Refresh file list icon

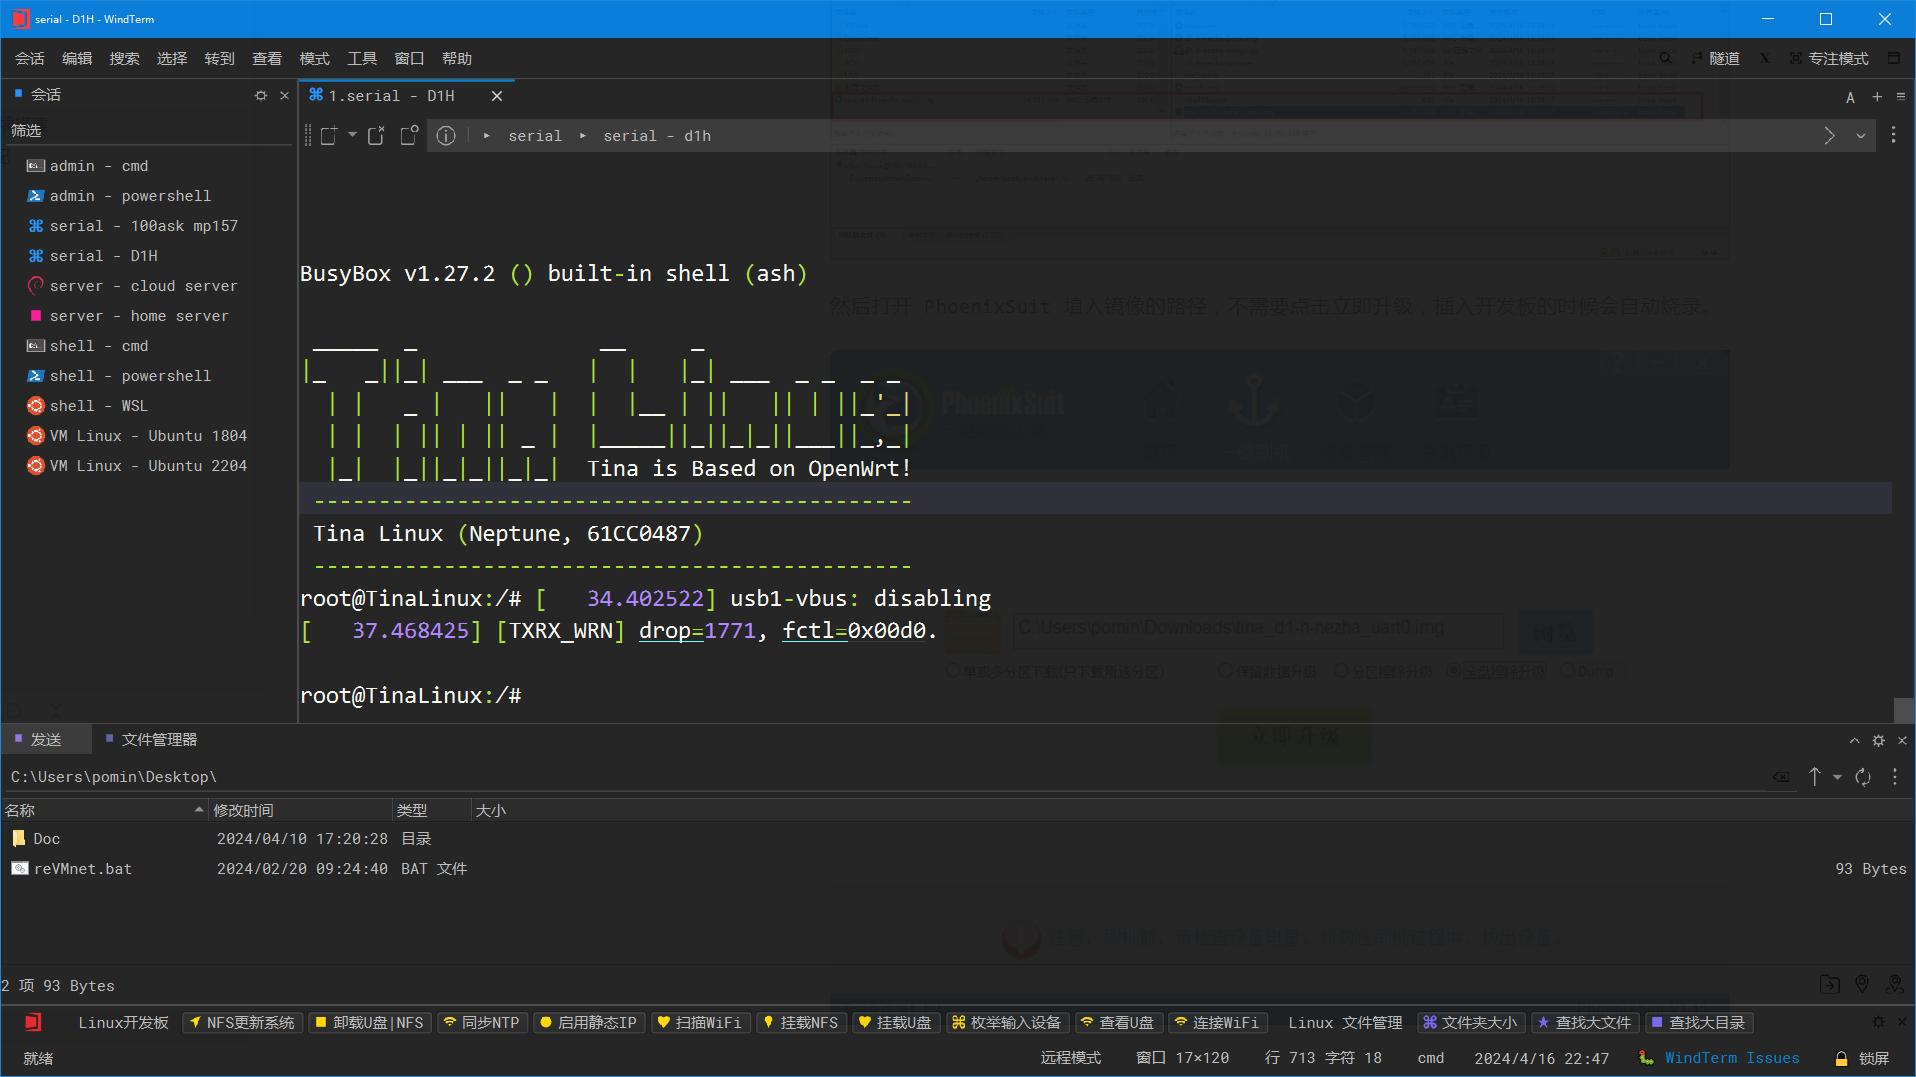[1863, 777]
